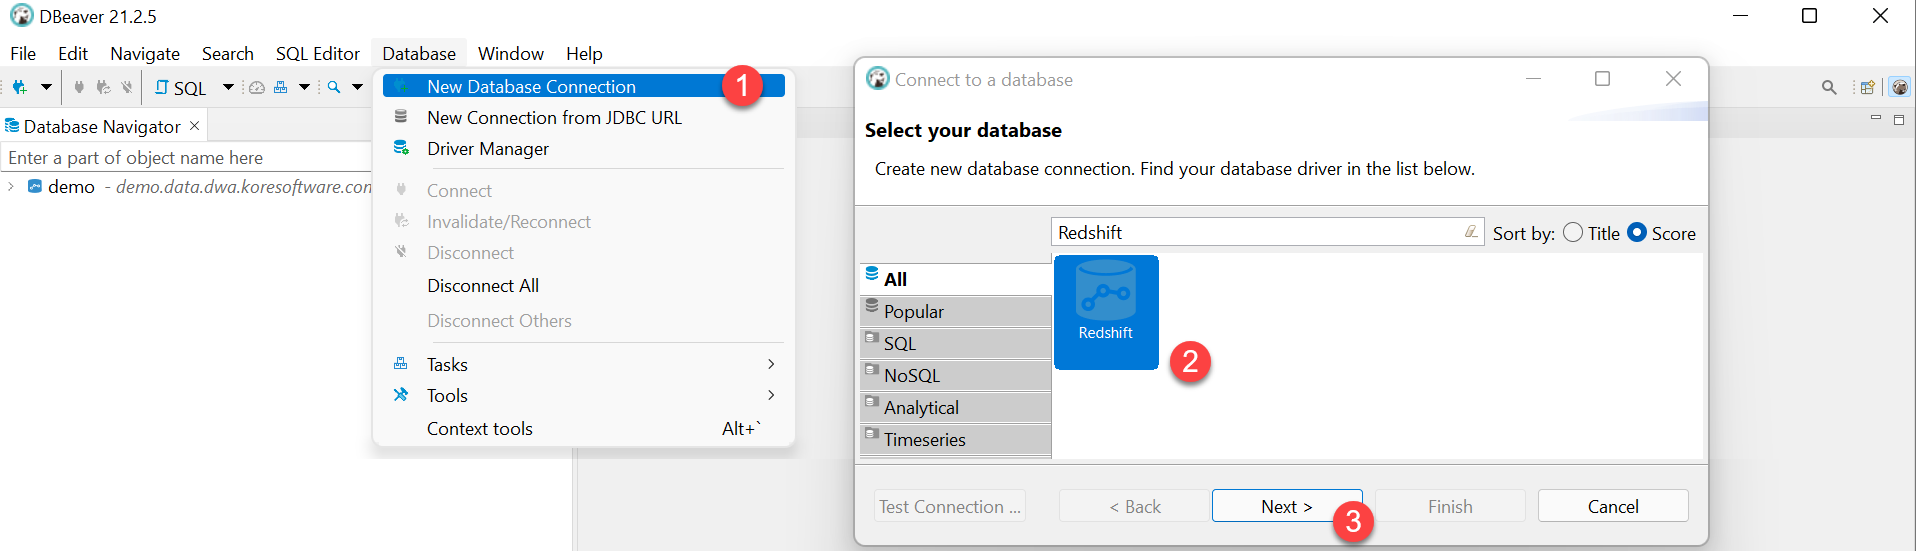The width and height of the screenshot is (1916, 551).
Task: Select the DBeaver perspective beaver icon
Action: coord(1900,87)
